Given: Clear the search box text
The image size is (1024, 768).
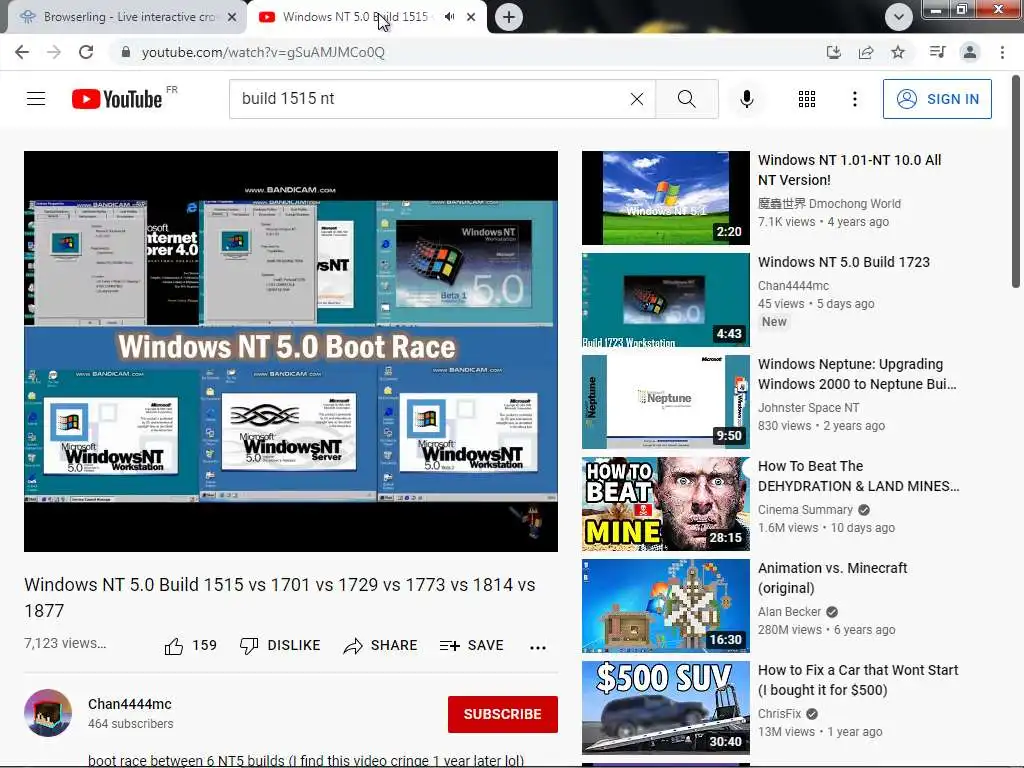Looking at the screenshot, I should coord(637,99).
